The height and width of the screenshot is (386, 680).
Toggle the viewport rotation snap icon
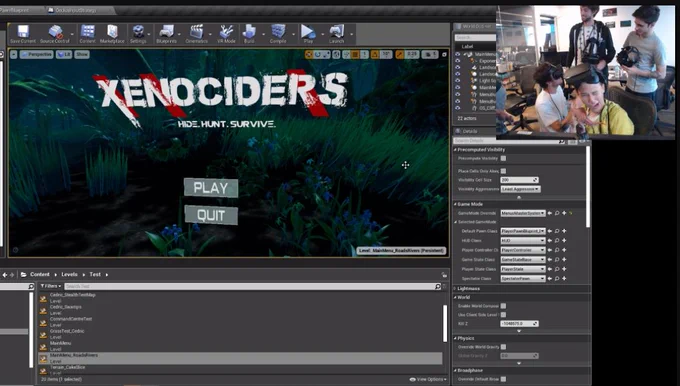[375, 55]
